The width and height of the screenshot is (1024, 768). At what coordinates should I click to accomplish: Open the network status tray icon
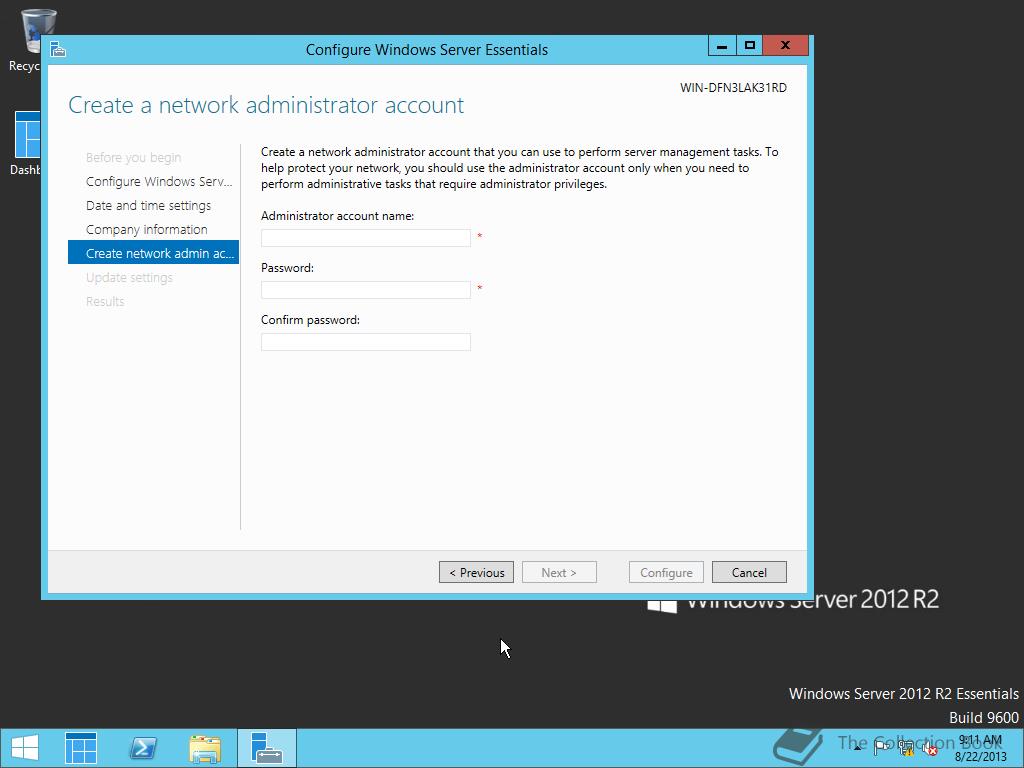906,748
